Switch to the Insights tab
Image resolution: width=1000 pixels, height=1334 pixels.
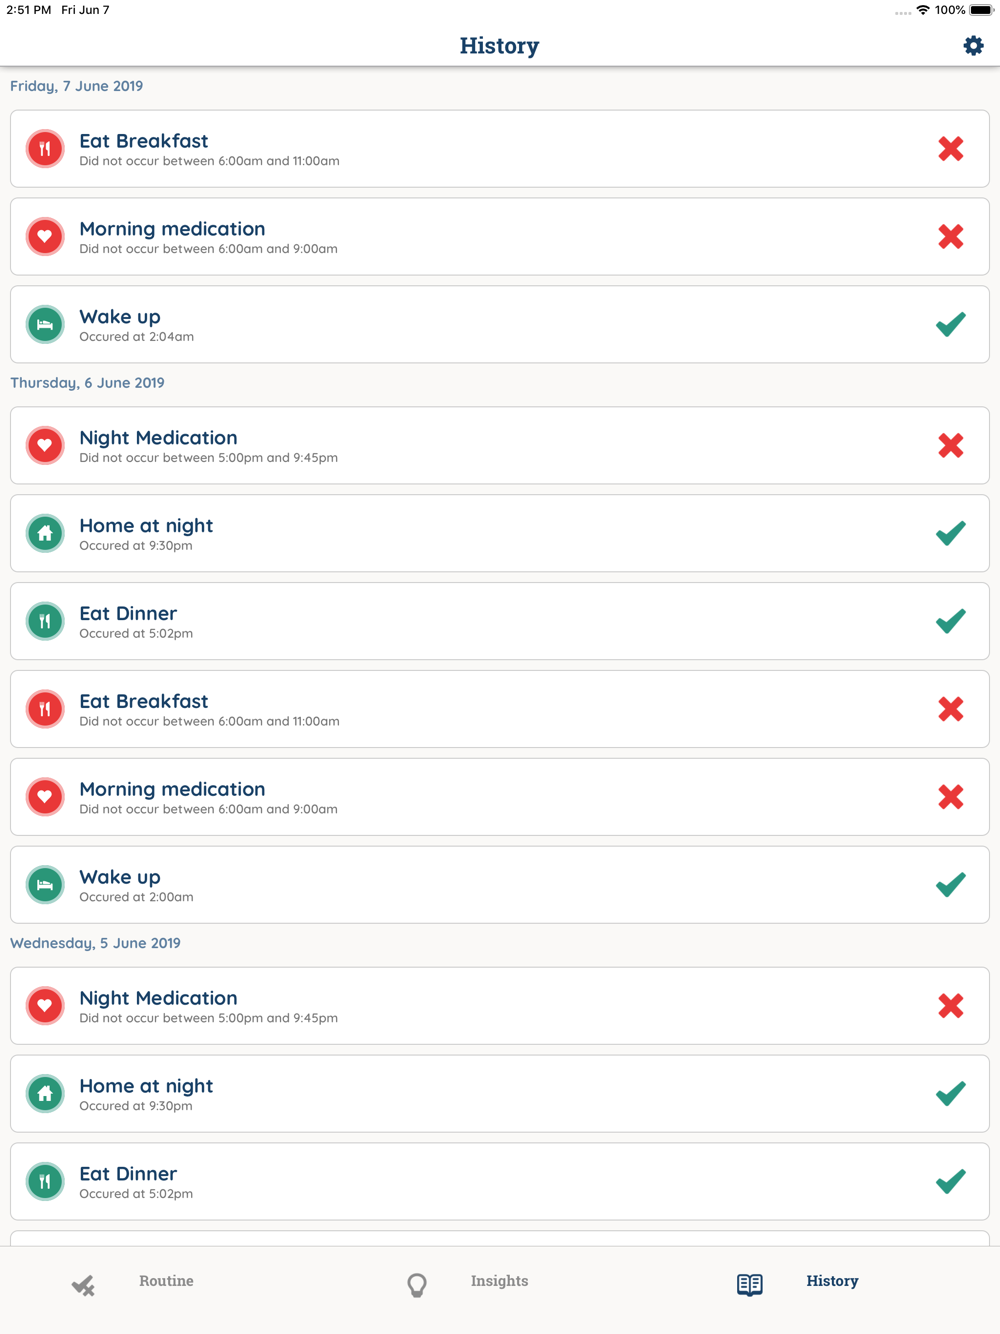coord(499,1281)
